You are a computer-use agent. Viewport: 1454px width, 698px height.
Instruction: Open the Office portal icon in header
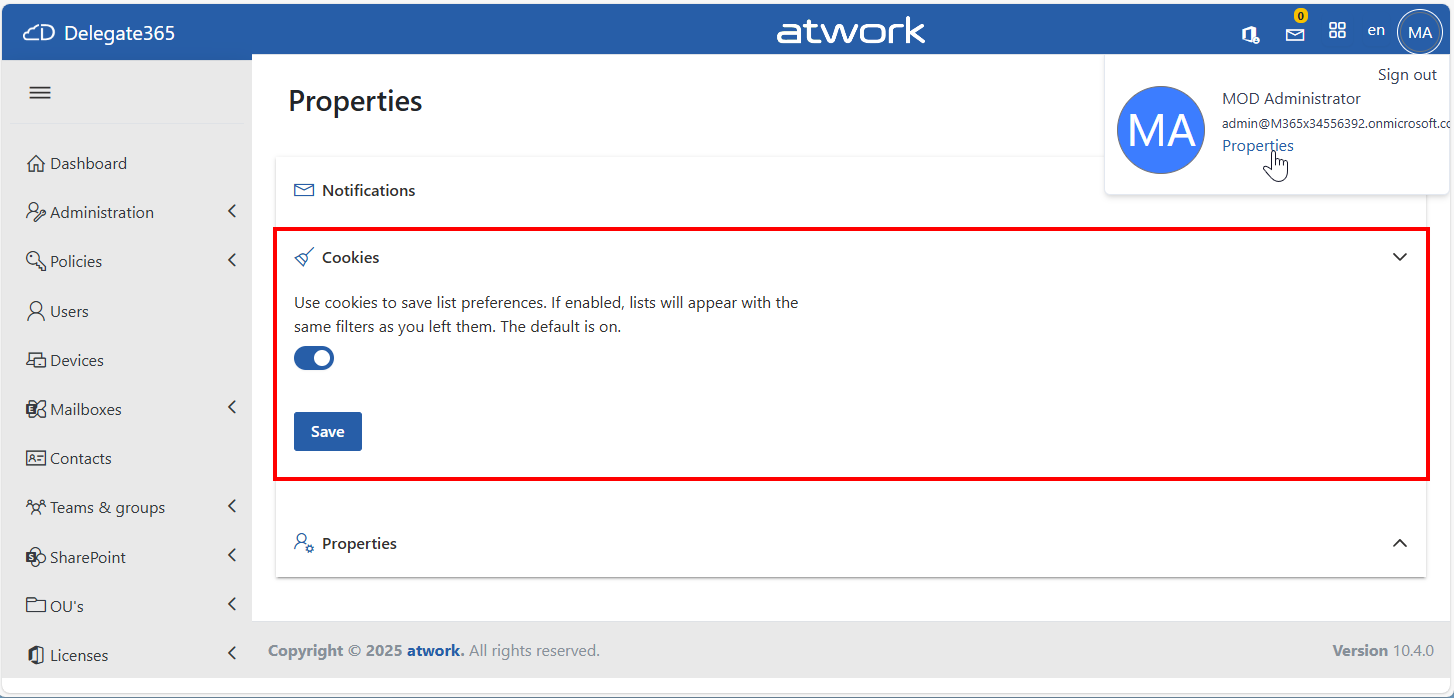(x=1250, y=33)
